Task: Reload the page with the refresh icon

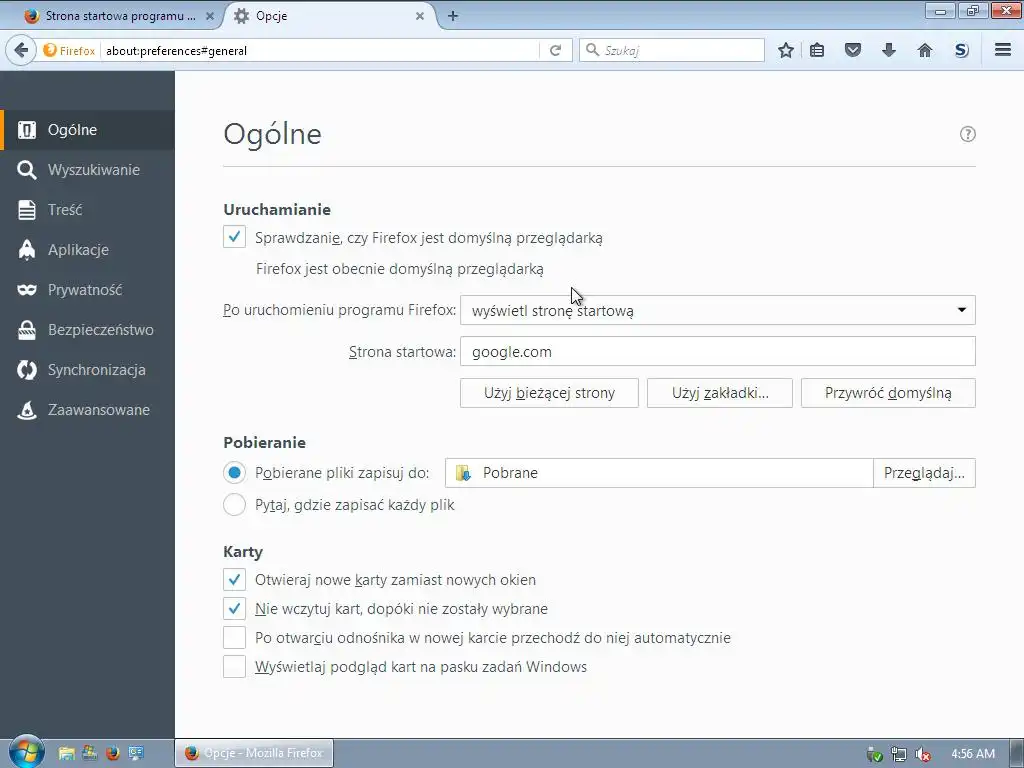Action: (556, 50)
